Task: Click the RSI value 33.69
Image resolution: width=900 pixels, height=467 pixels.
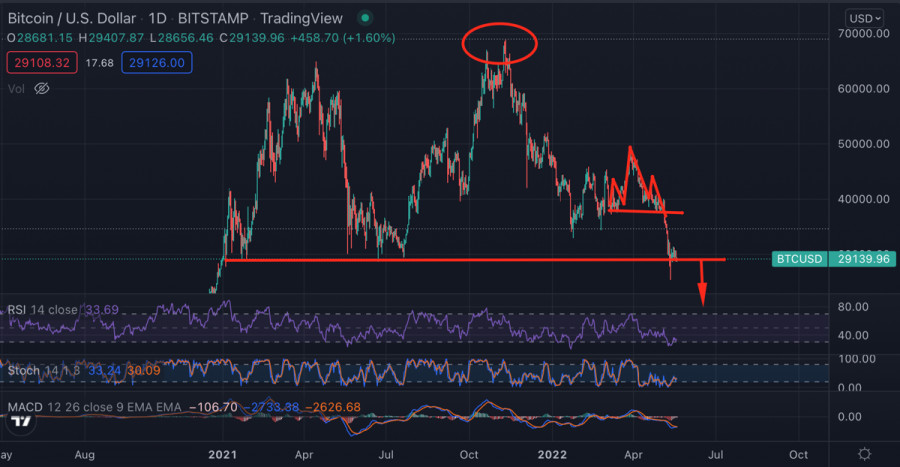Action: pyautogui.click(x=102, y=310)
